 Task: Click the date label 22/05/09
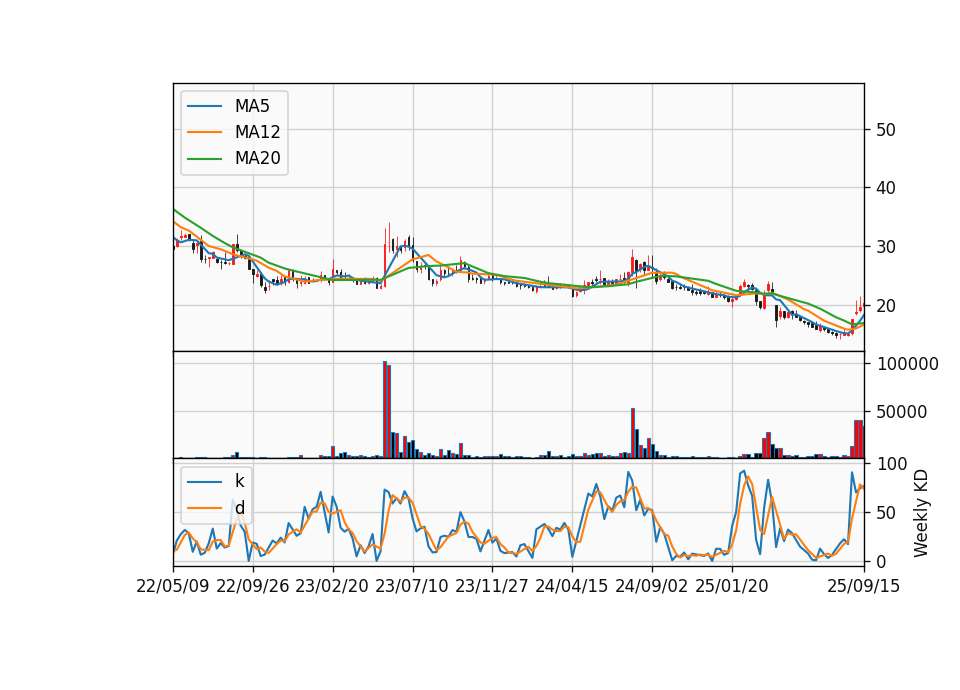point(173,586)
